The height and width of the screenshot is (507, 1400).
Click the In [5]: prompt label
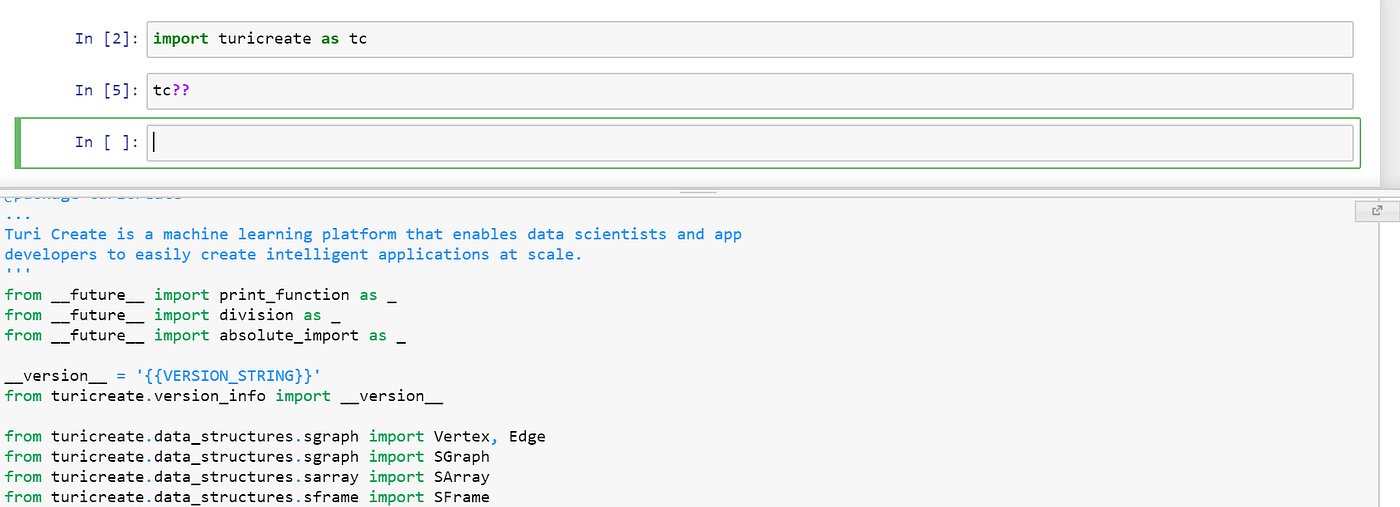coord(108,91)
